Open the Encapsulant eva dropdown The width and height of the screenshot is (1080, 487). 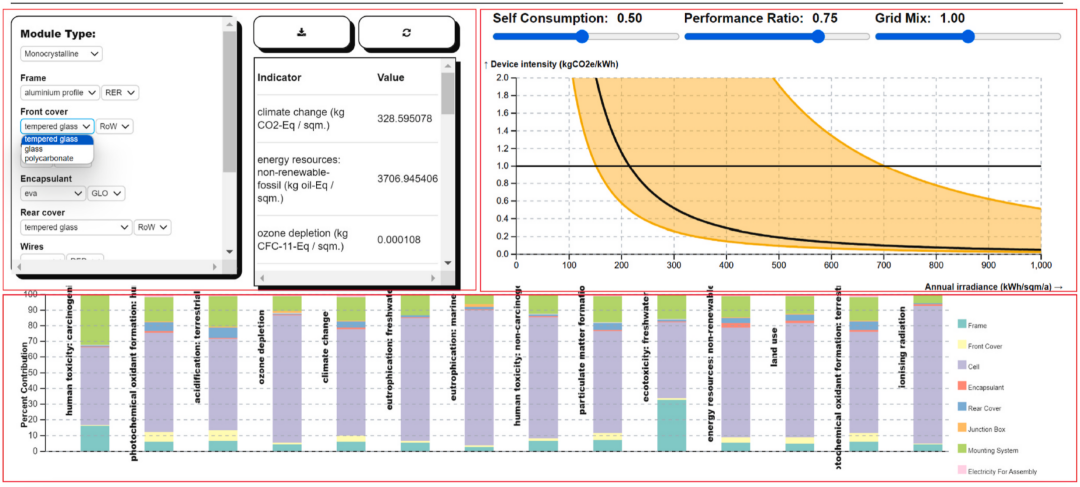pyautogui.click(x=52, y=194)
